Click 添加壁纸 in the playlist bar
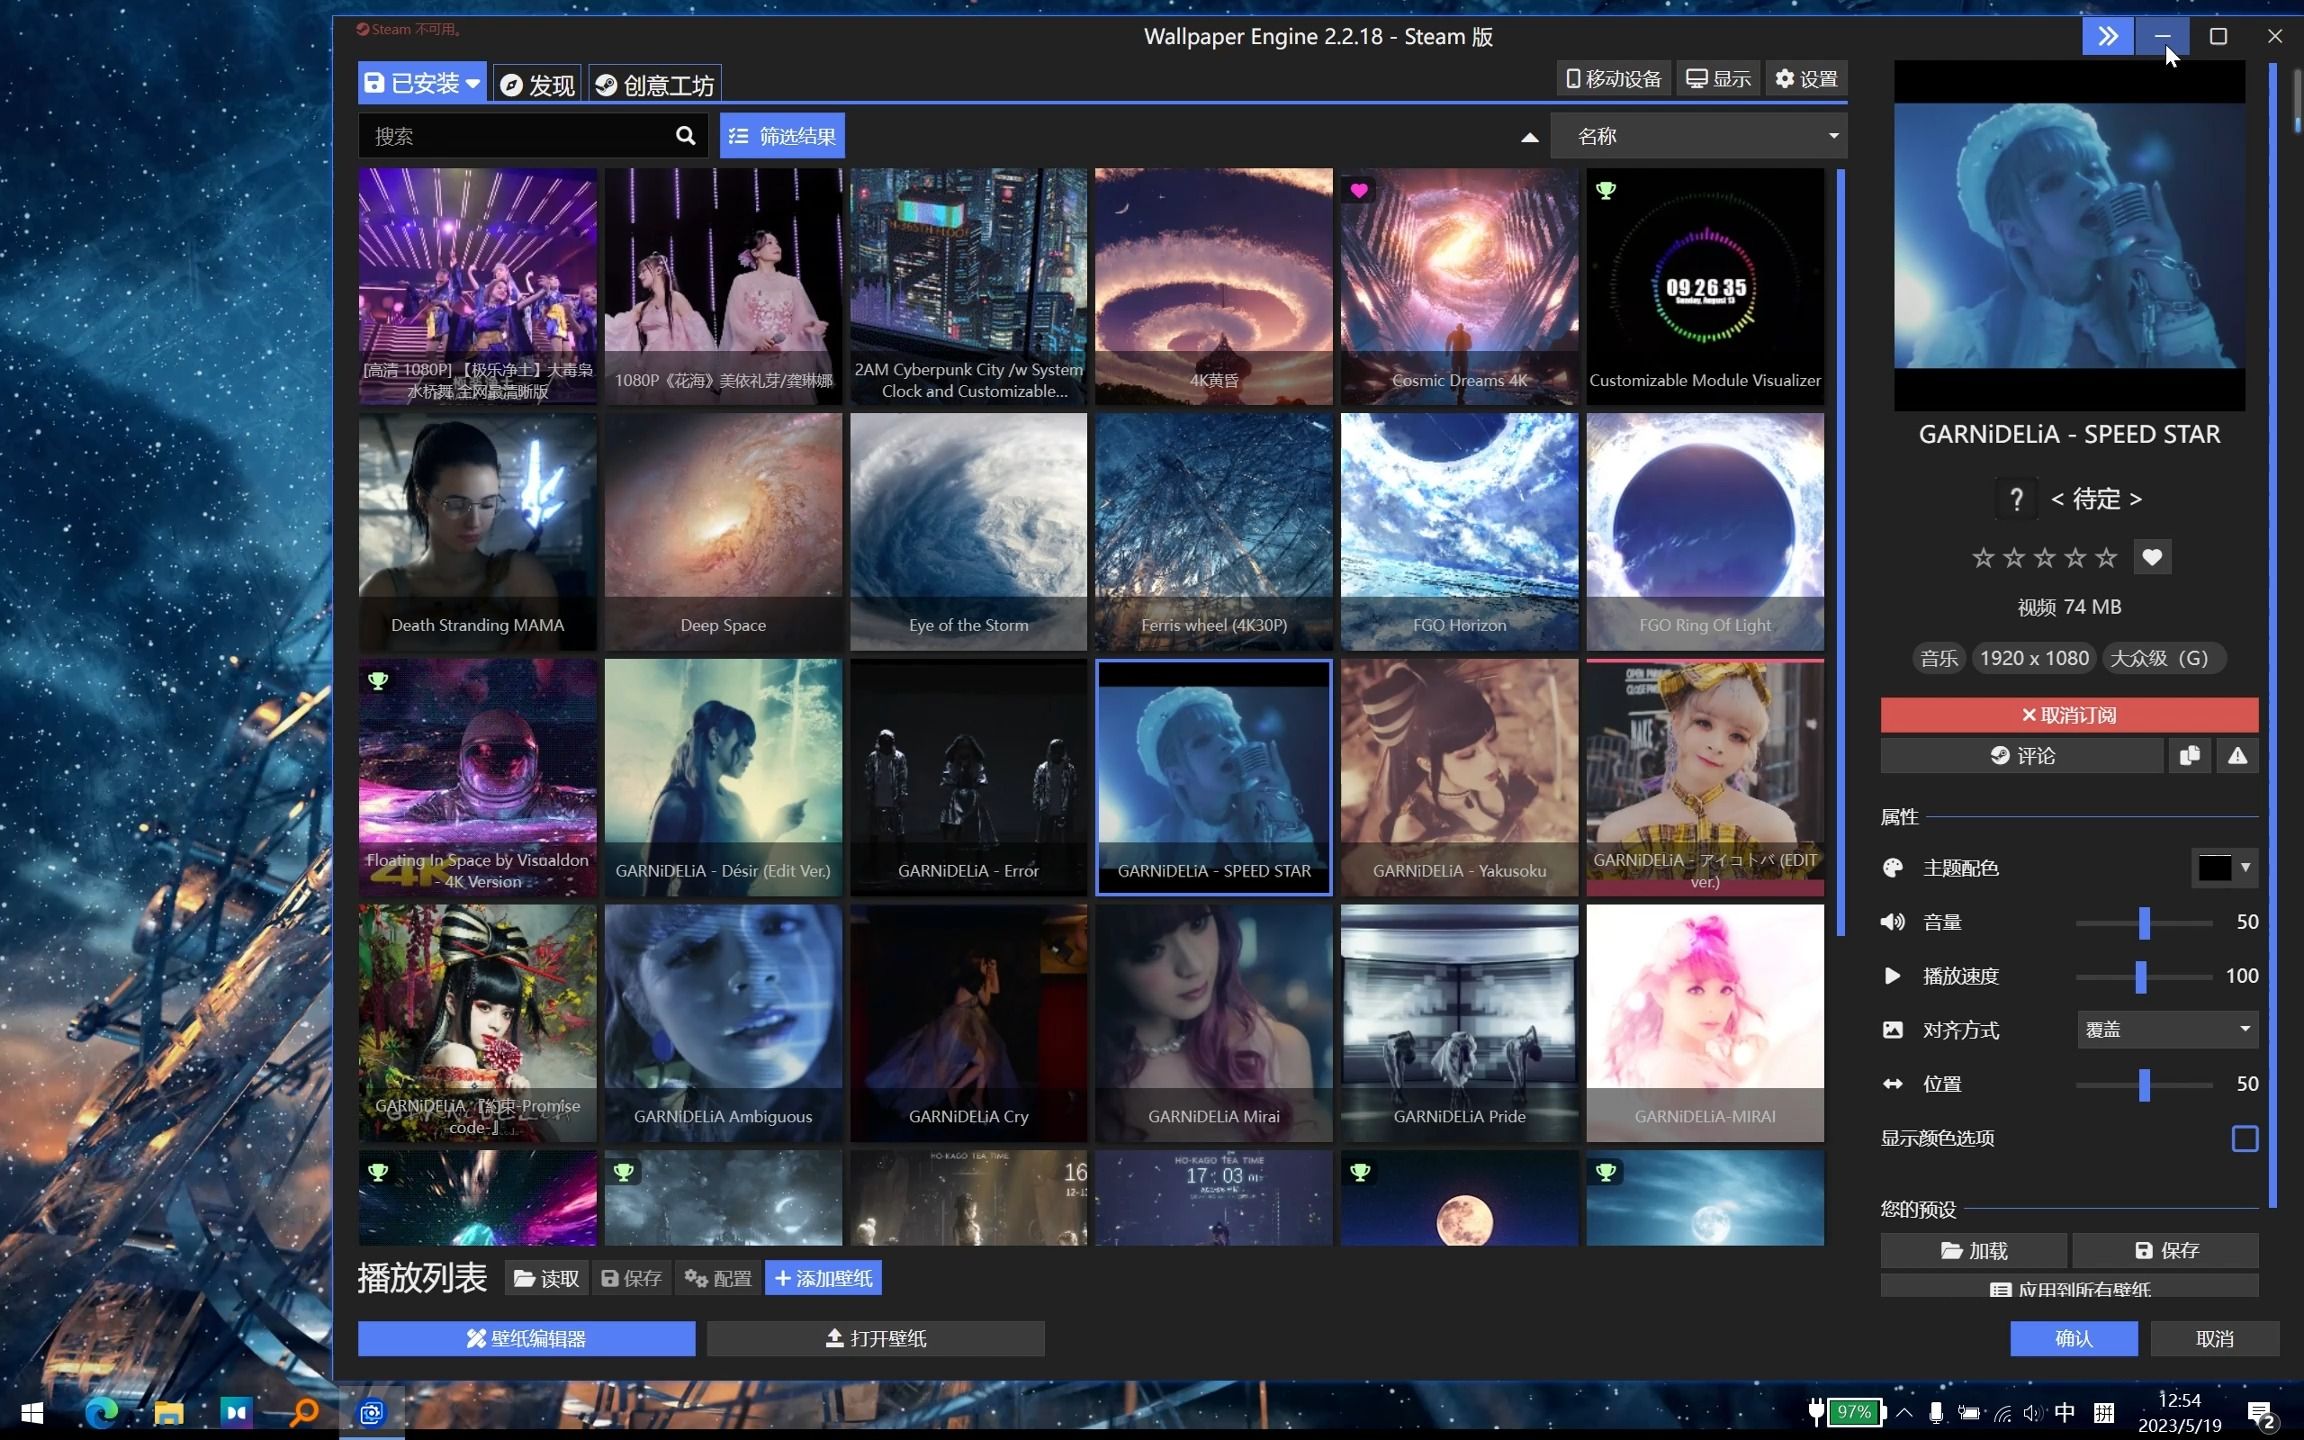Viewport: 2304px width, 1440px height. [x=823, y=1278]
